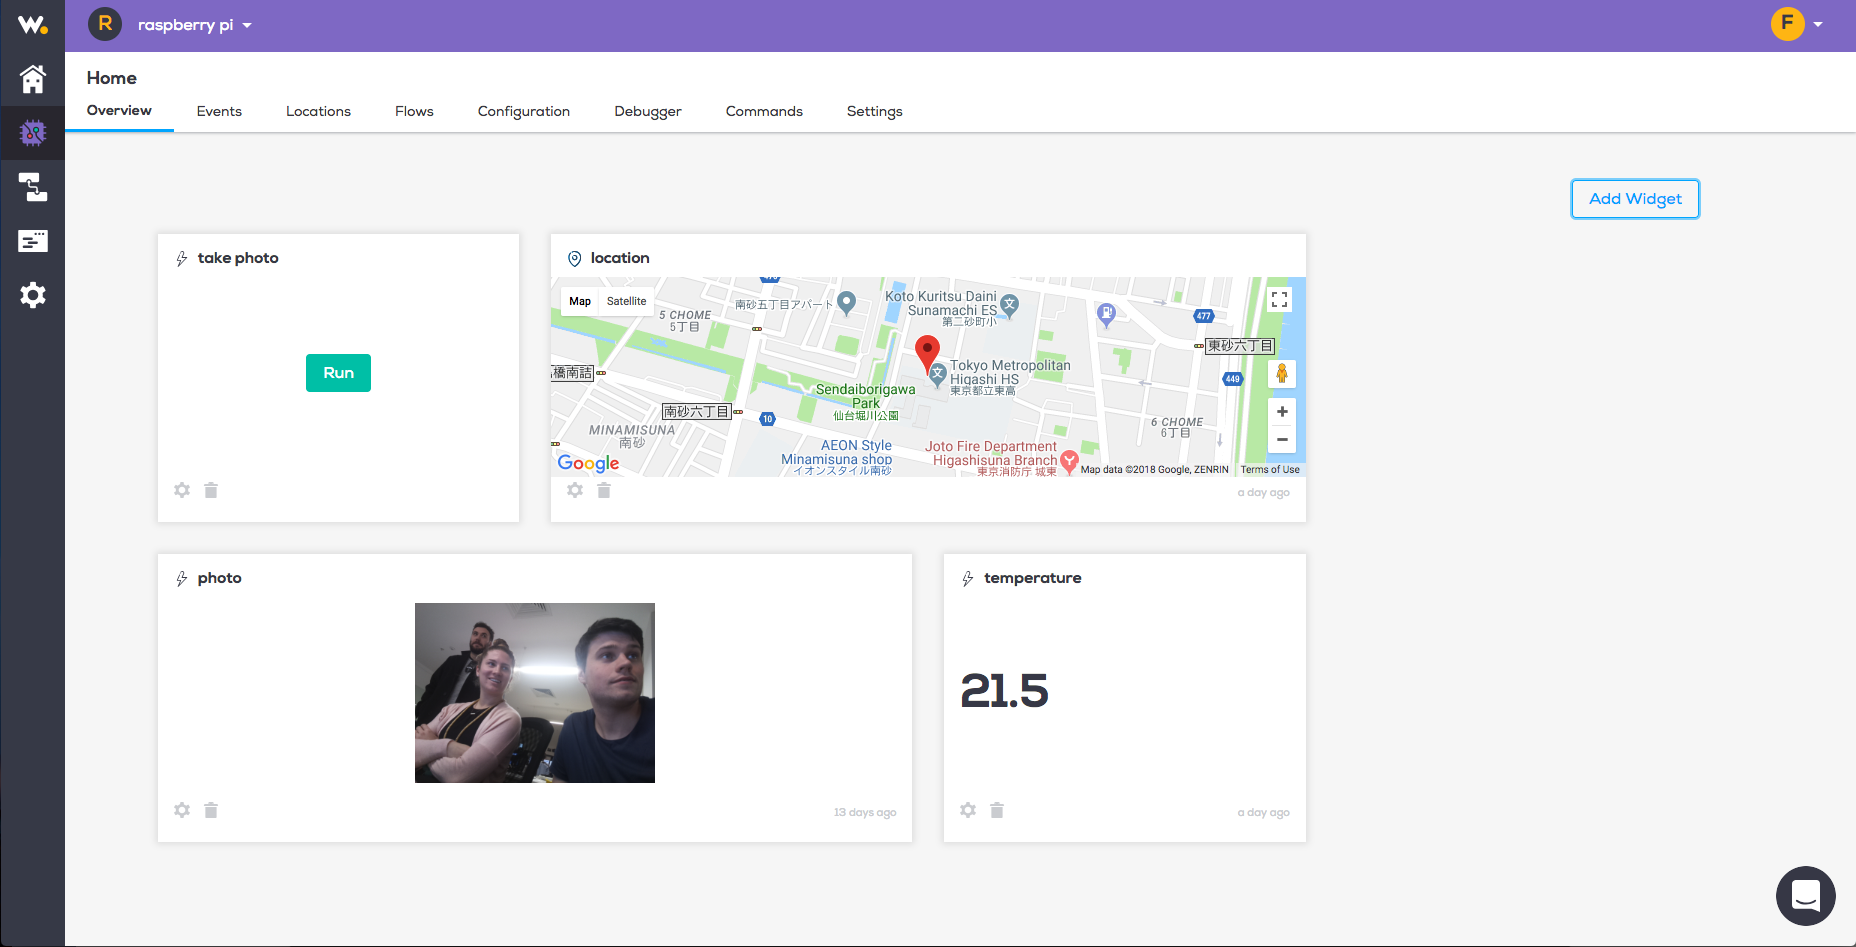Zoom in on the map
Viewport: 1856px width, 947px height.
(x=1282, y=412)
